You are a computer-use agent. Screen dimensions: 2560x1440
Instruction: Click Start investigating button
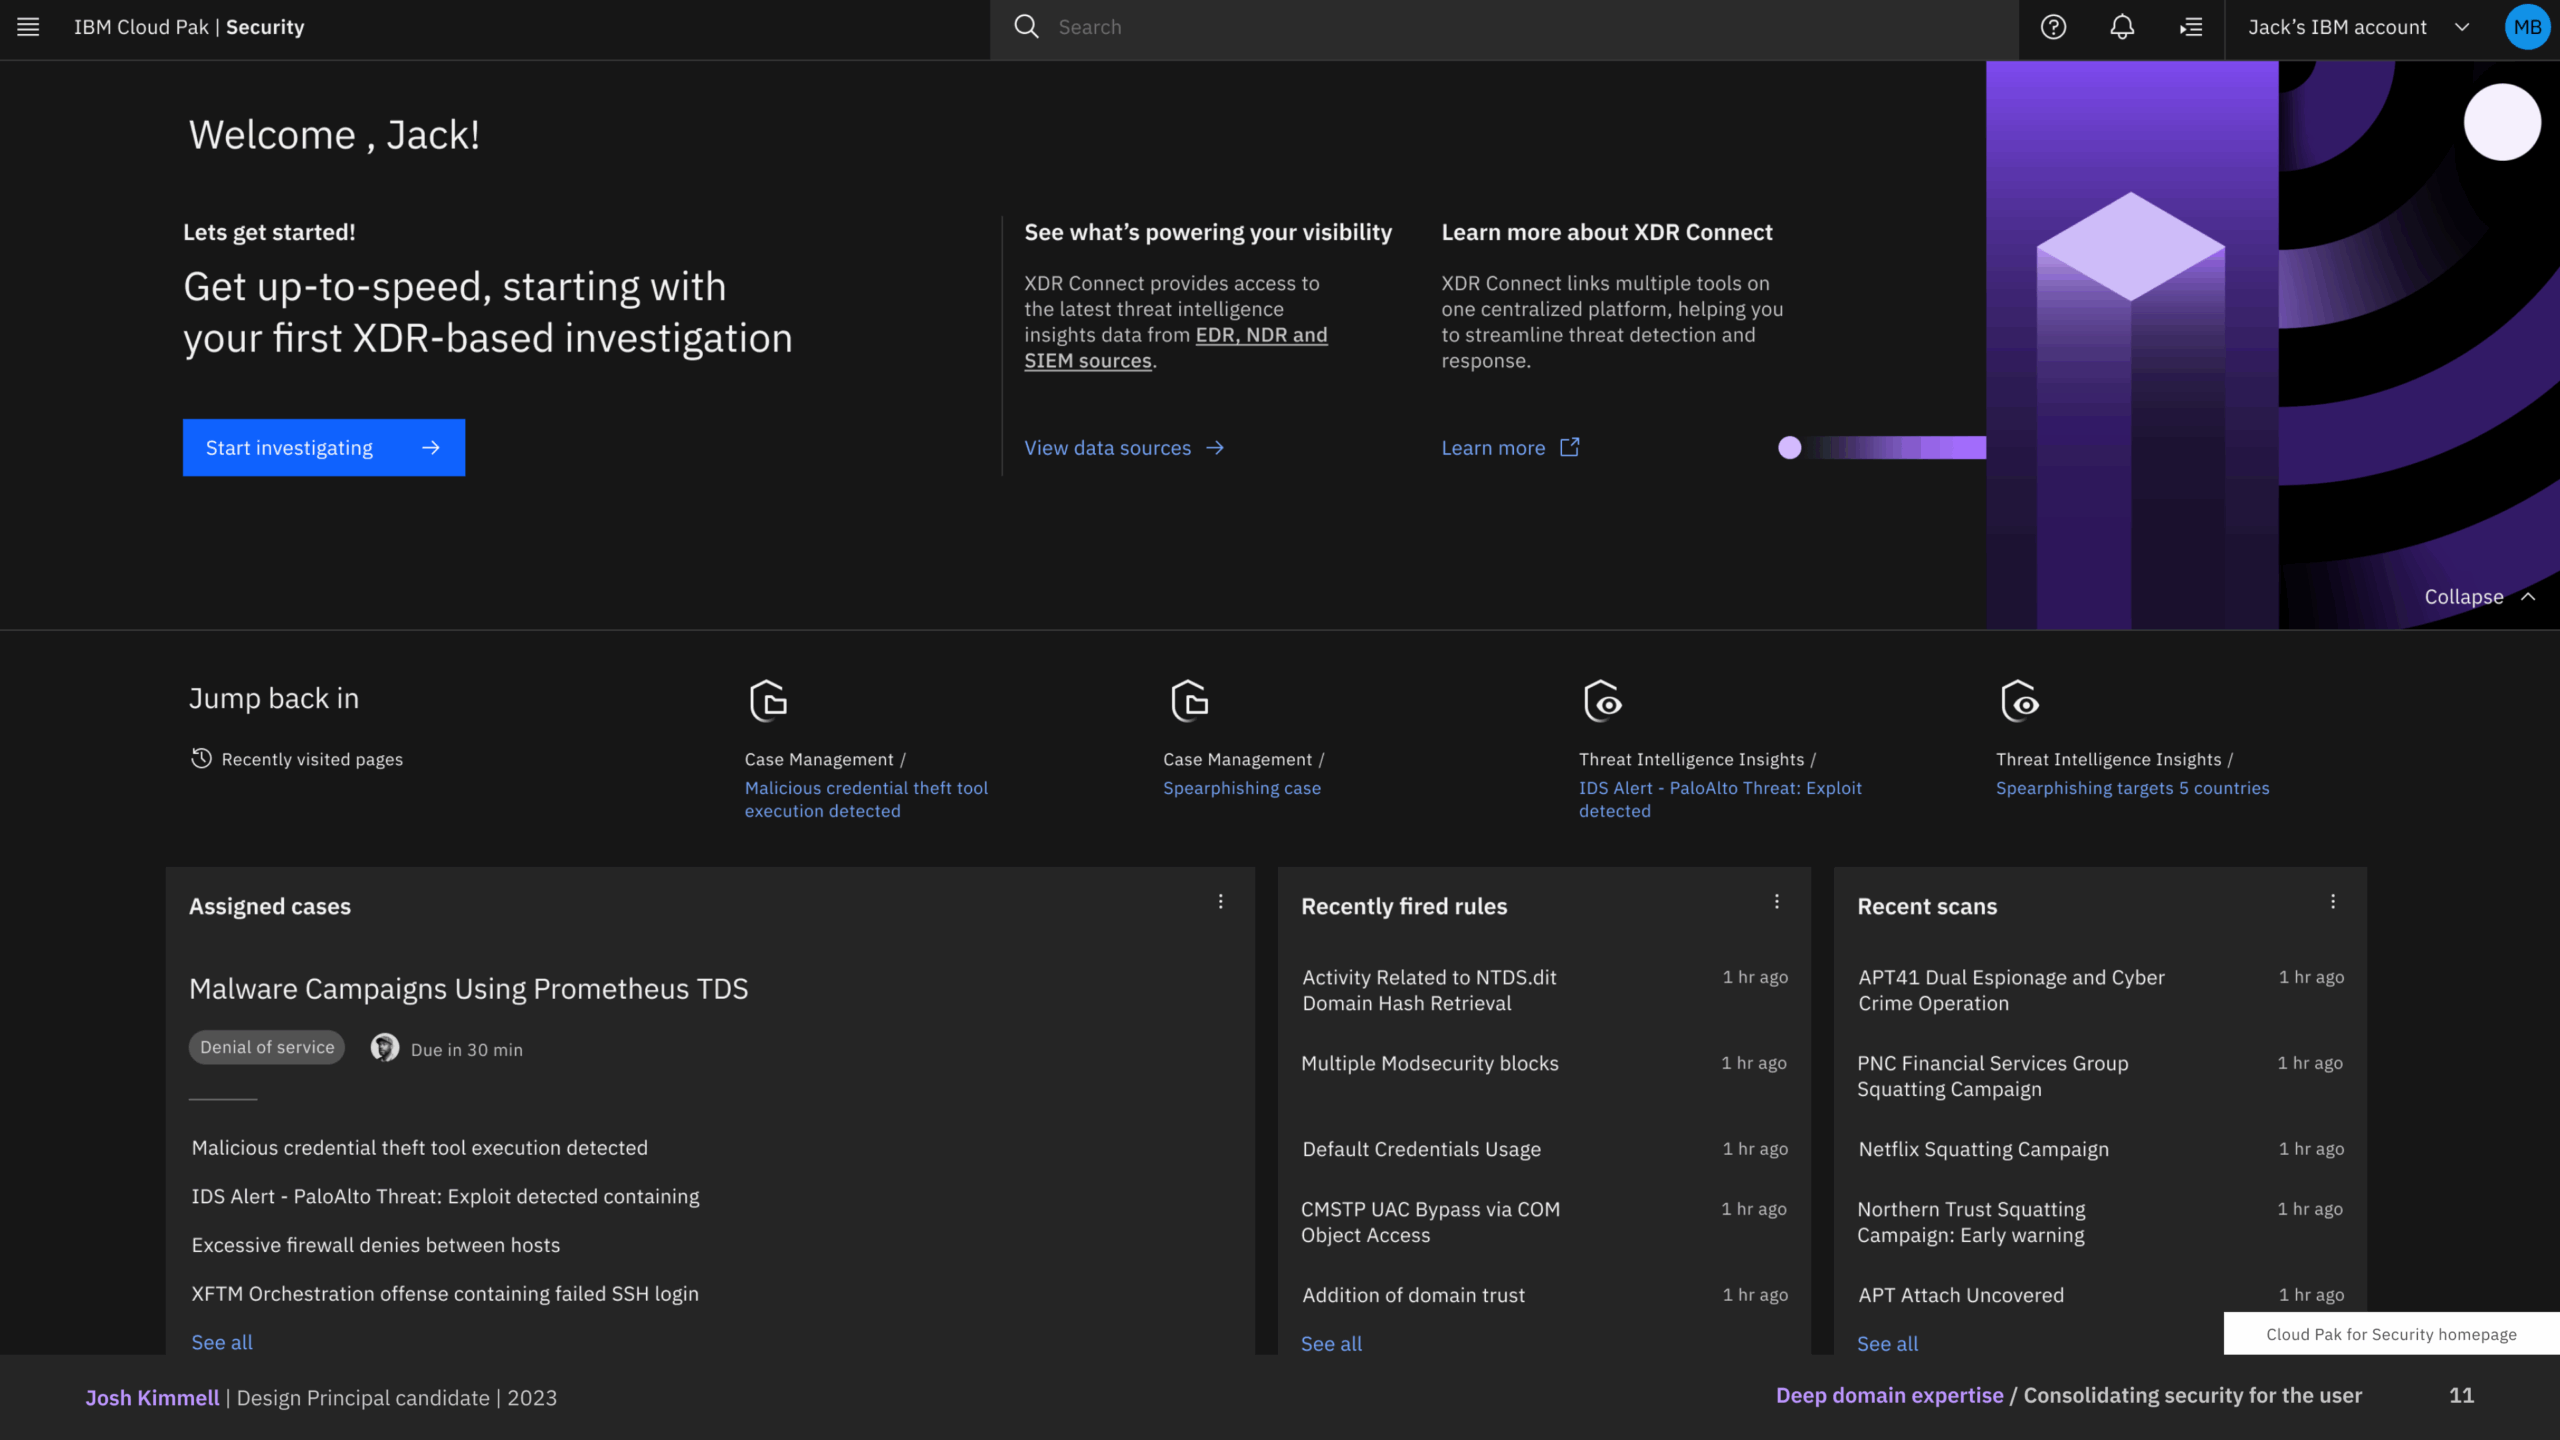pyautogui.click(x=324, y=448)
